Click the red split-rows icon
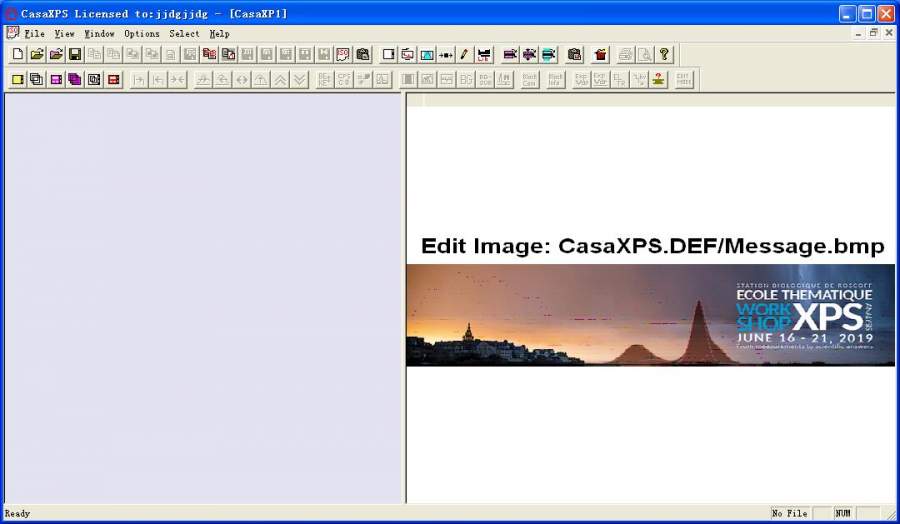Image resolution: width=900 pixels, height=524 pixels. tap(114, 79)
